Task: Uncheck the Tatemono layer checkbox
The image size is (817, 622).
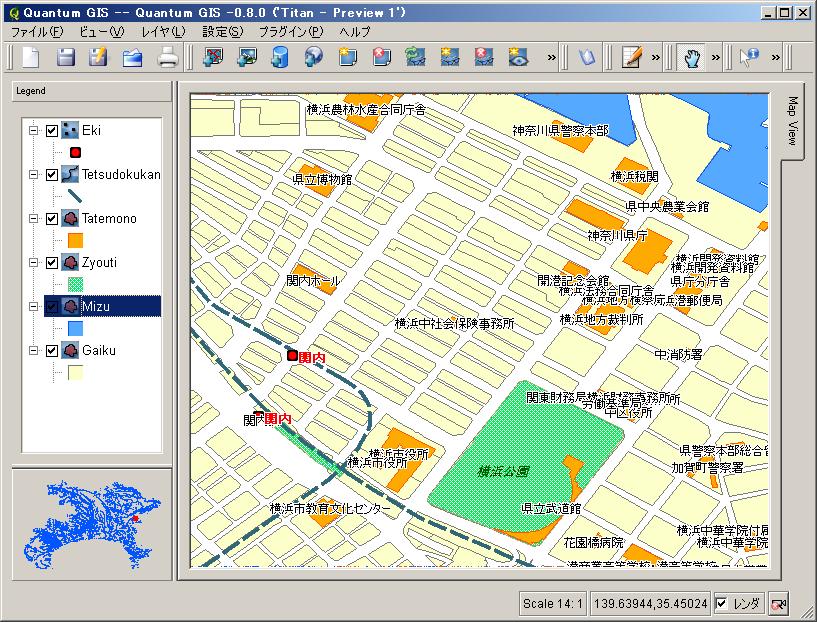Action: coord(51,218)
